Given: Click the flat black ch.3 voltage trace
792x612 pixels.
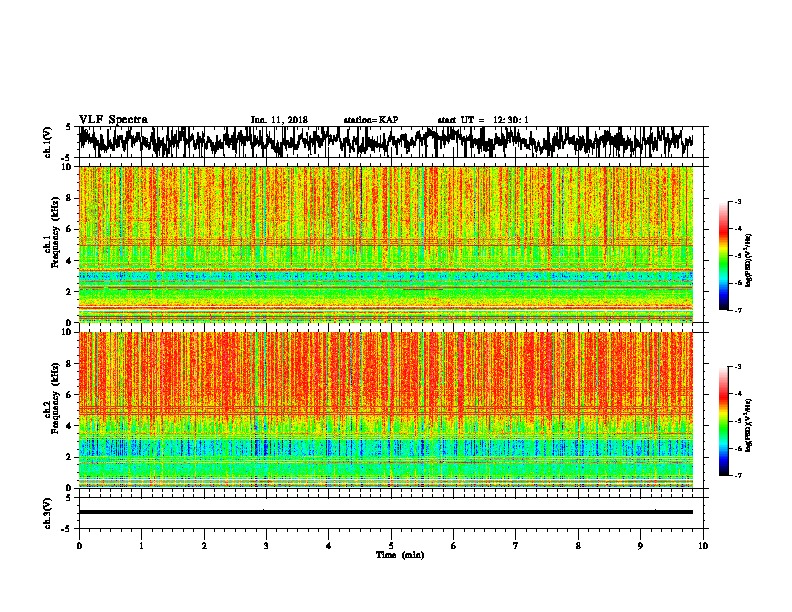Looking at the screenshot, I should (x=386, y=512).
